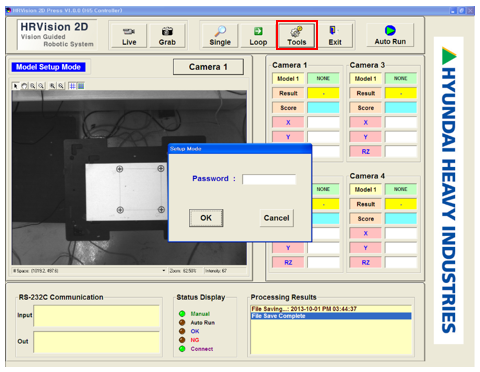Click the top-left fiducial mark in camera image
The width and height of the screenshot is (480, 372).
(x=120, y=169)
